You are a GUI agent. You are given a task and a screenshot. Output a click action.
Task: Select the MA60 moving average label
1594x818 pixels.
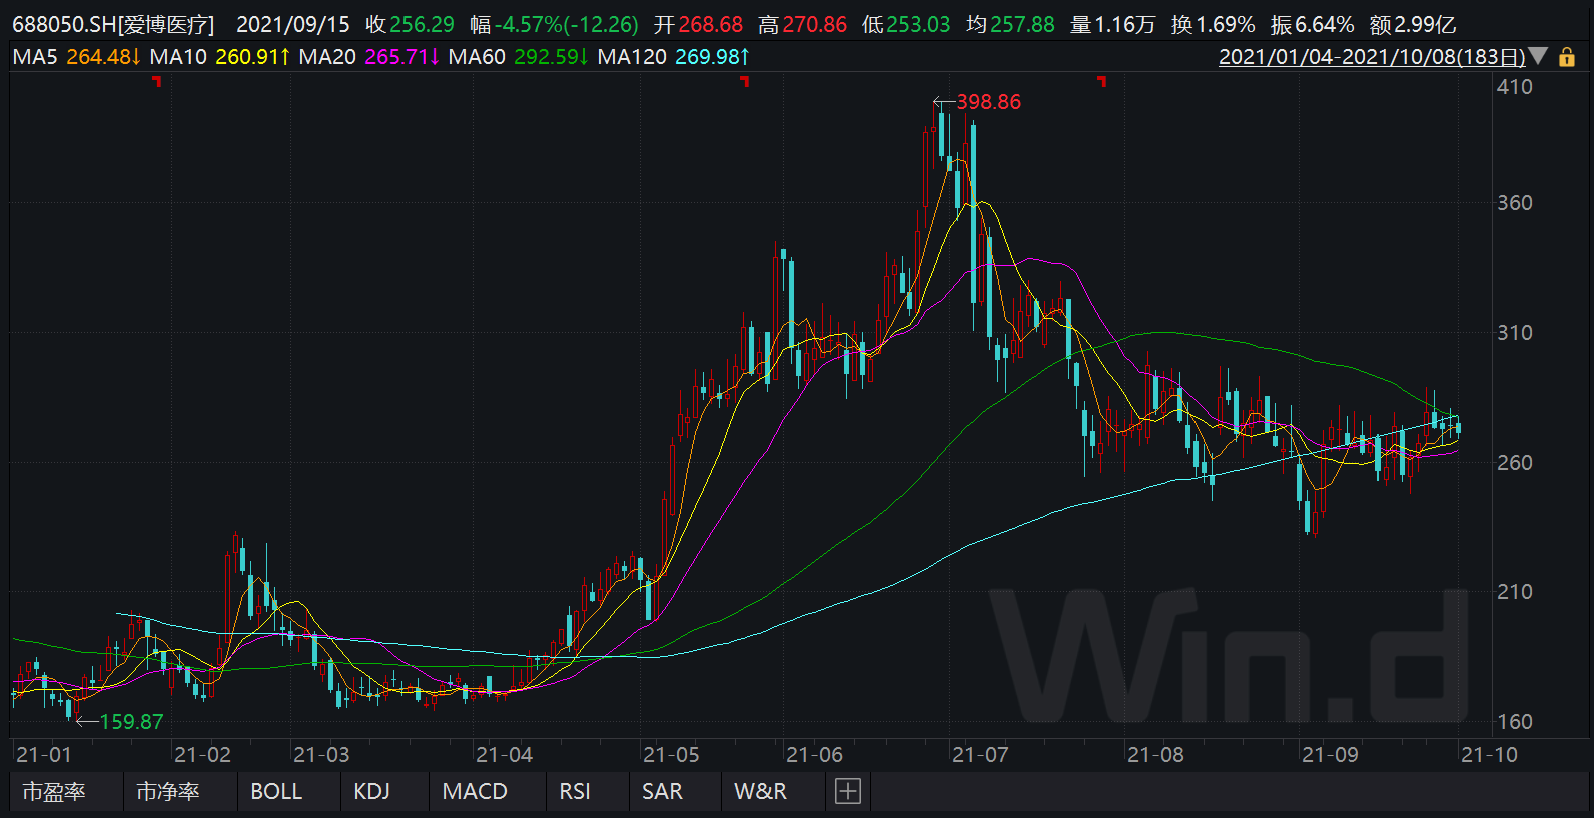(x=477, y=57)
